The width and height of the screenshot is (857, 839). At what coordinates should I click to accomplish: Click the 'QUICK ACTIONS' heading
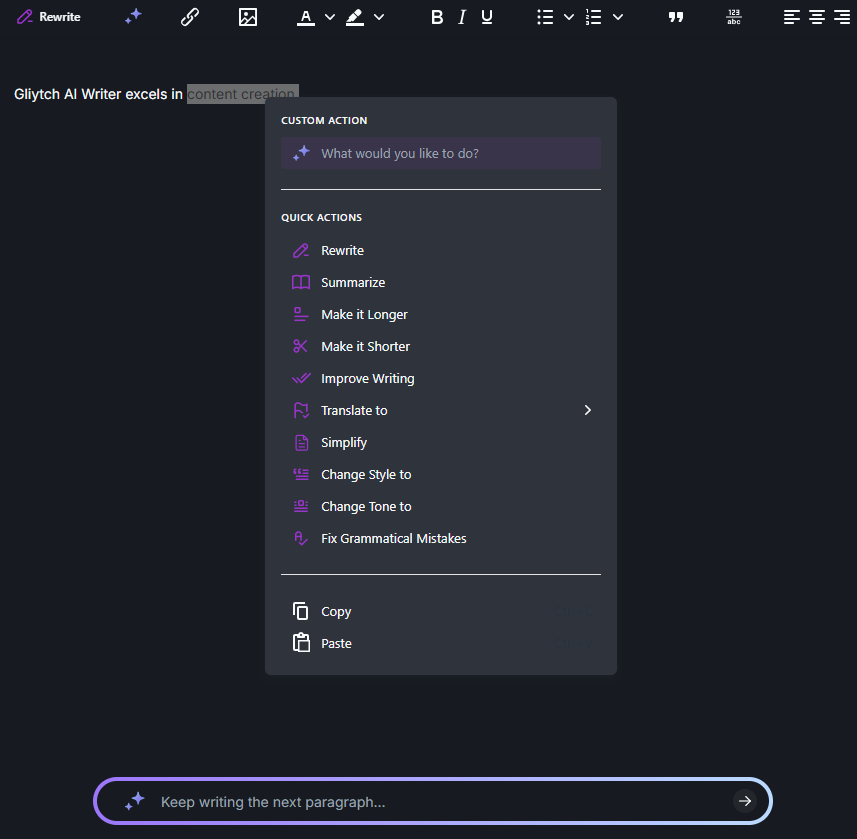pos(321,218)
